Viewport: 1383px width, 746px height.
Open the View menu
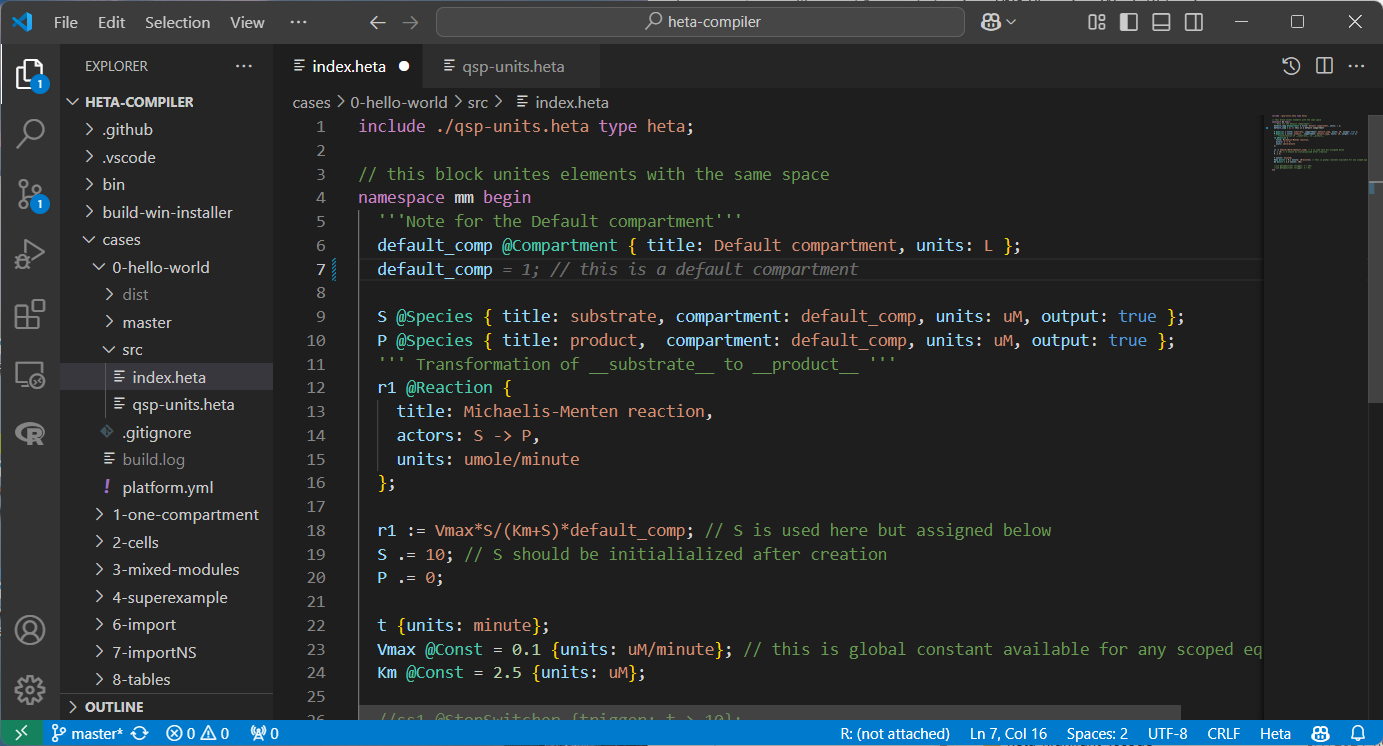click(247, 22)
